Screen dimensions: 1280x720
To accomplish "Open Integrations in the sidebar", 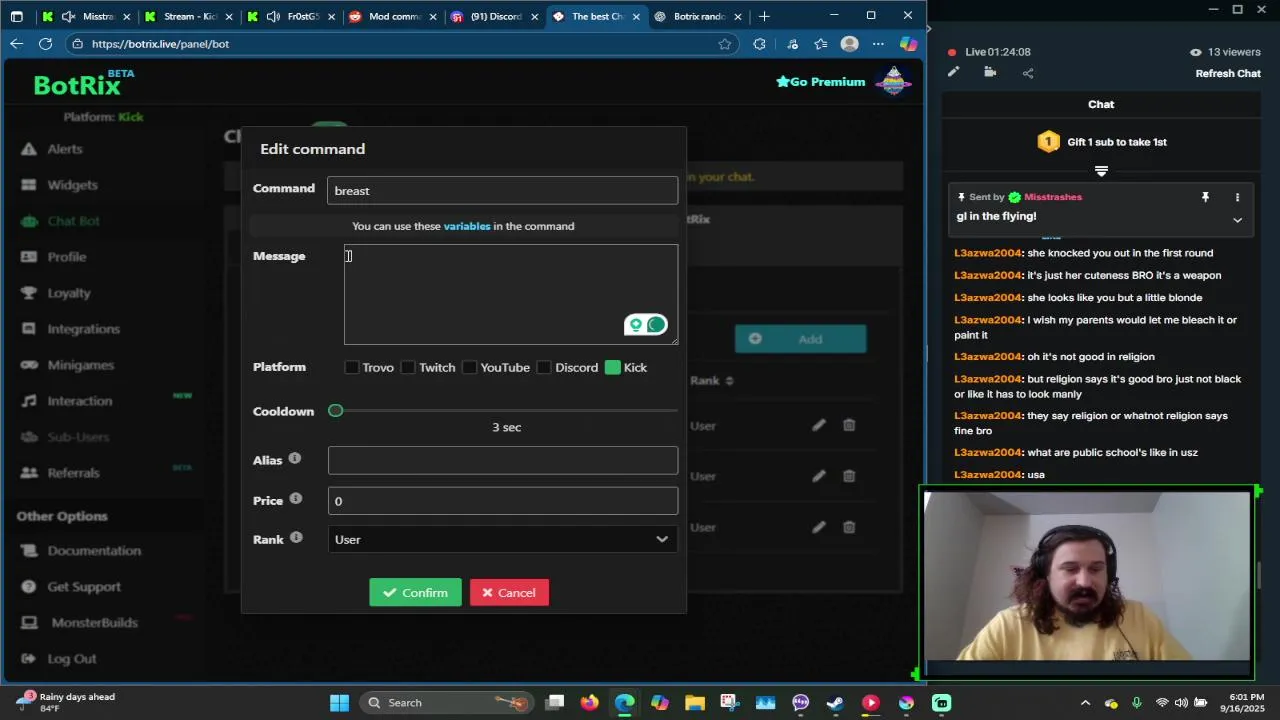I will 83,329.
